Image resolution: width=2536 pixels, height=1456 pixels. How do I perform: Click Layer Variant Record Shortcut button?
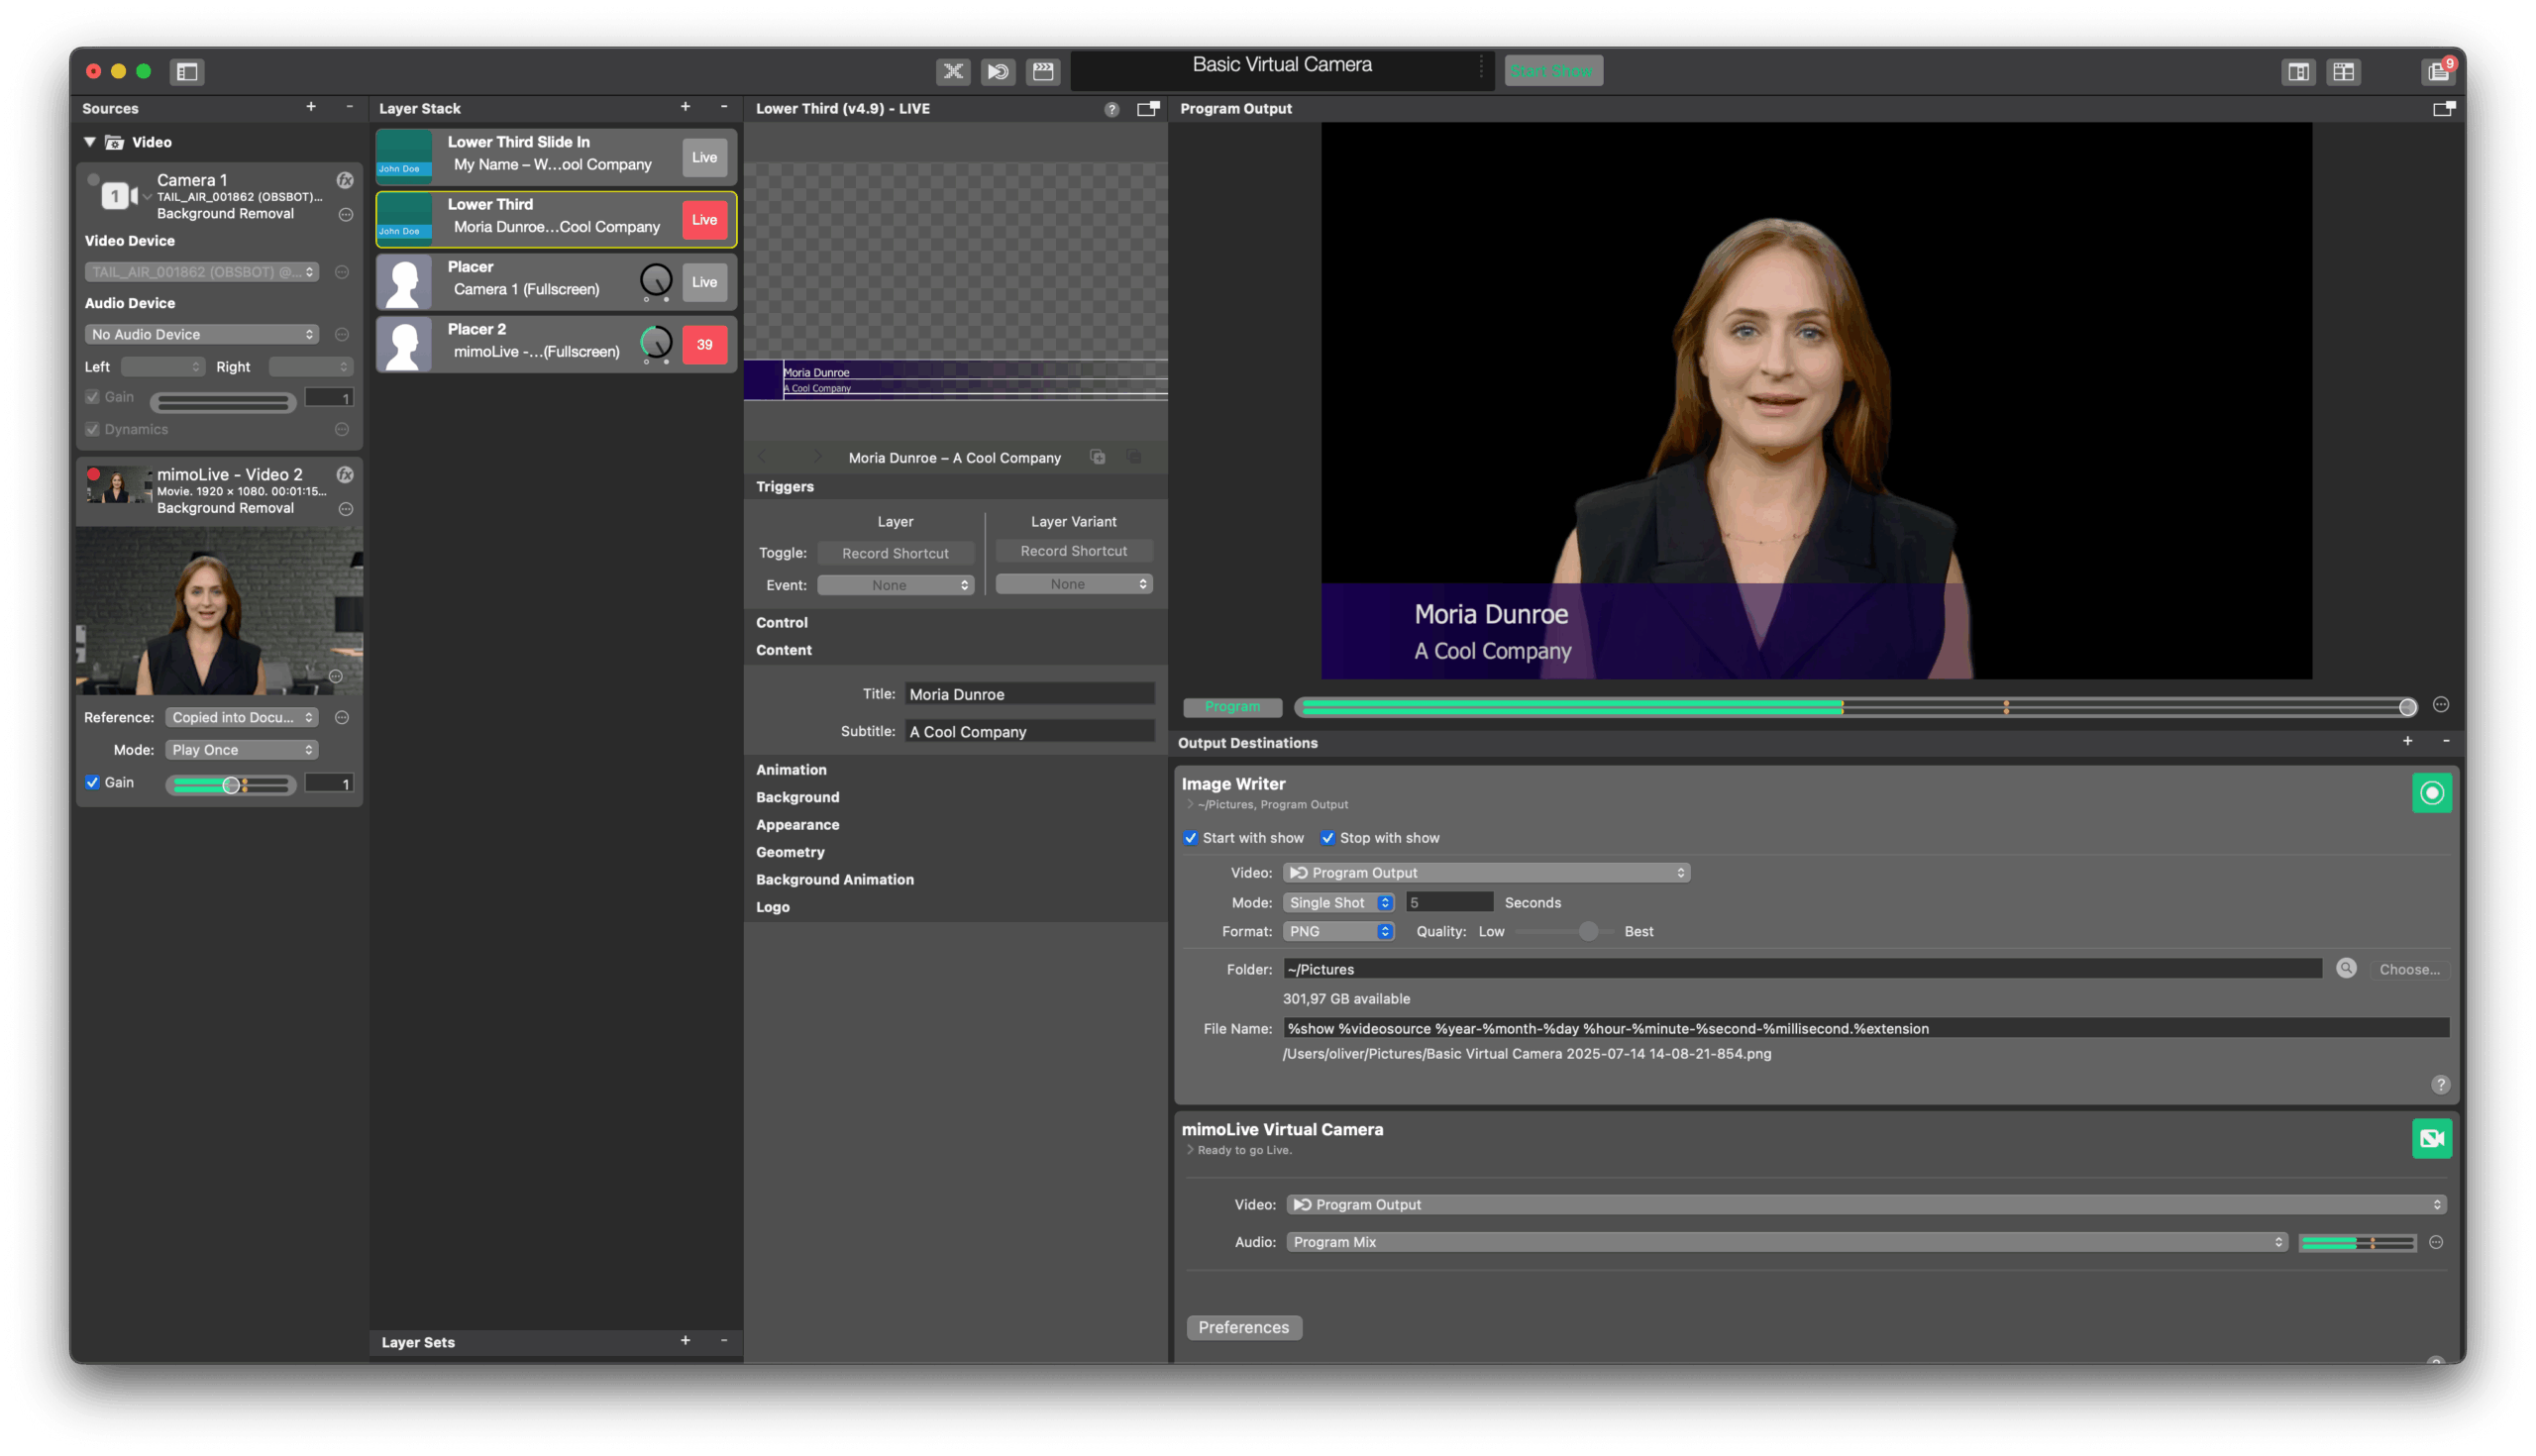[1073, 551]
